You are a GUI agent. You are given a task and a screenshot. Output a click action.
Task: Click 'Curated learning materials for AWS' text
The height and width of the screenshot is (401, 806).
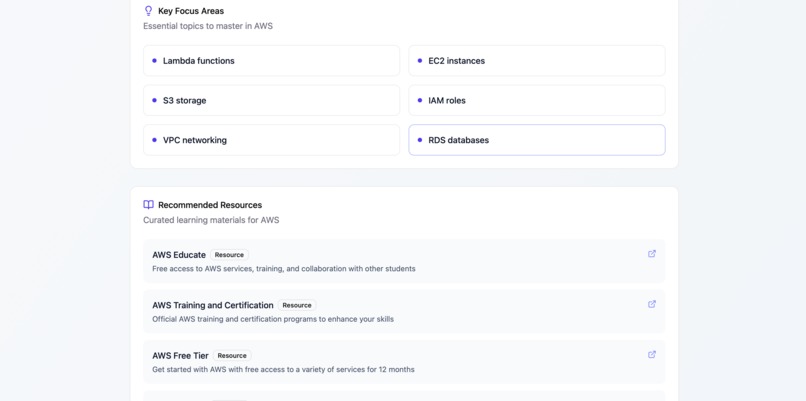(211, 220)
